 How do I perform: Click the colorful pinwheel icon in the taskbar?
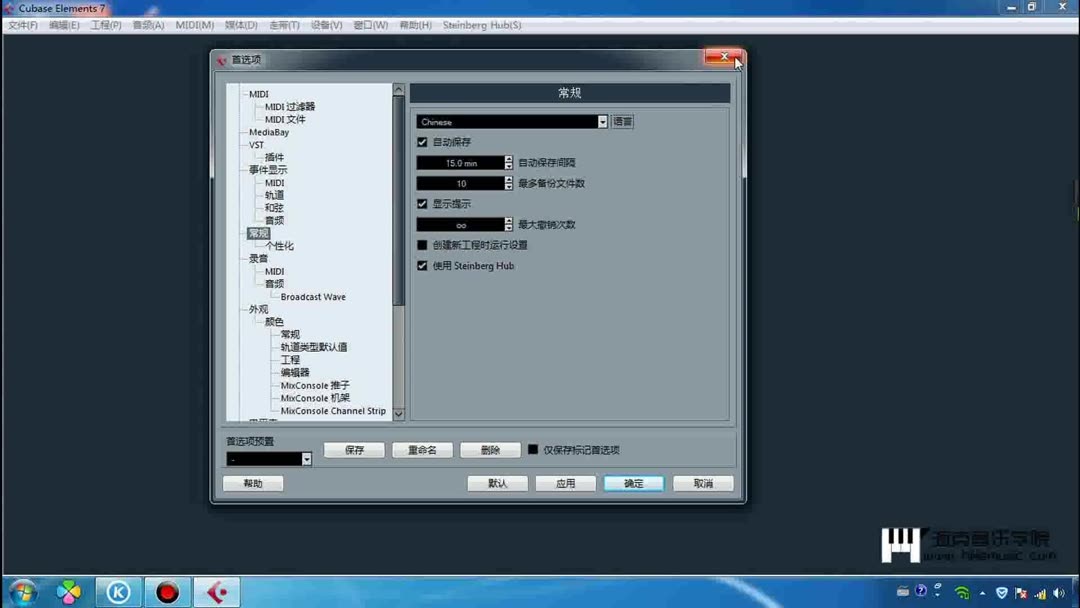point(68,591)
